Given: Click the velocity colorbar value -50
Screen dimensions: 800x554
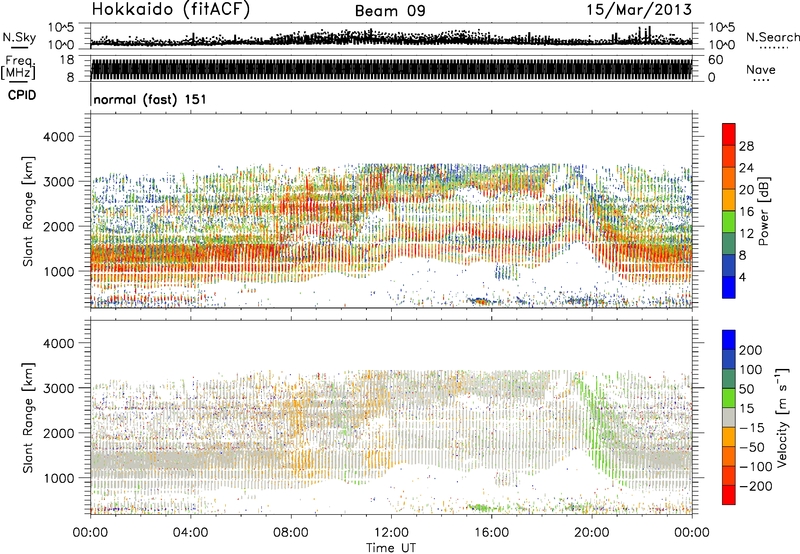Looking at the screenshot, I should 751,447.
